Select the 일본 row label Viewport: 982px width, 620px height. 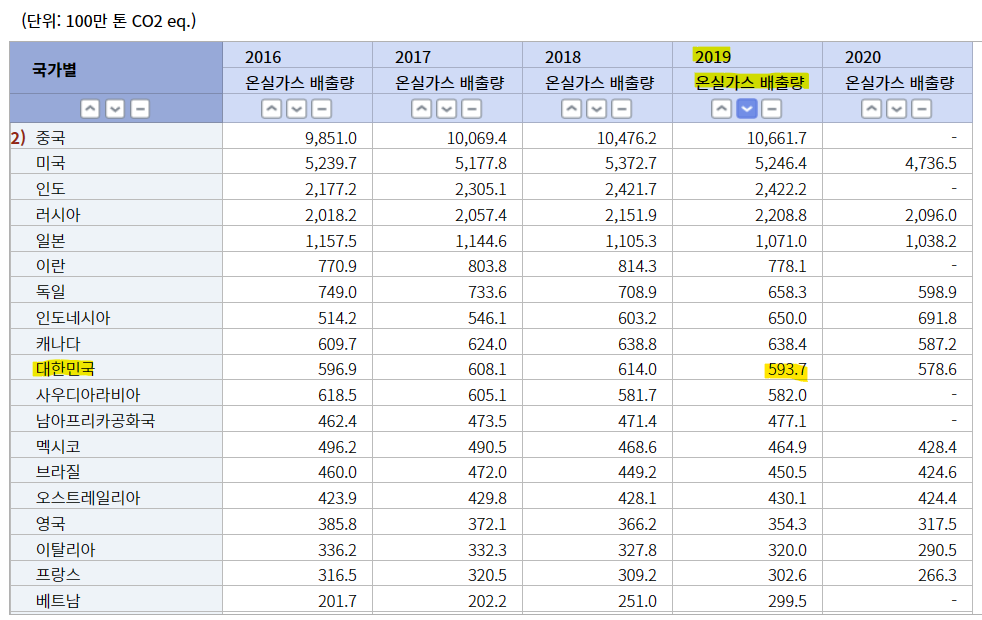point(51,240)
